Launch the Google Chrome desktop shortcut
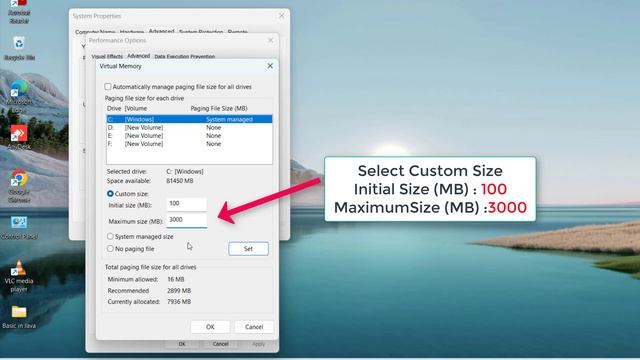This screenshot has width=640, height=360. click(19, 187)
